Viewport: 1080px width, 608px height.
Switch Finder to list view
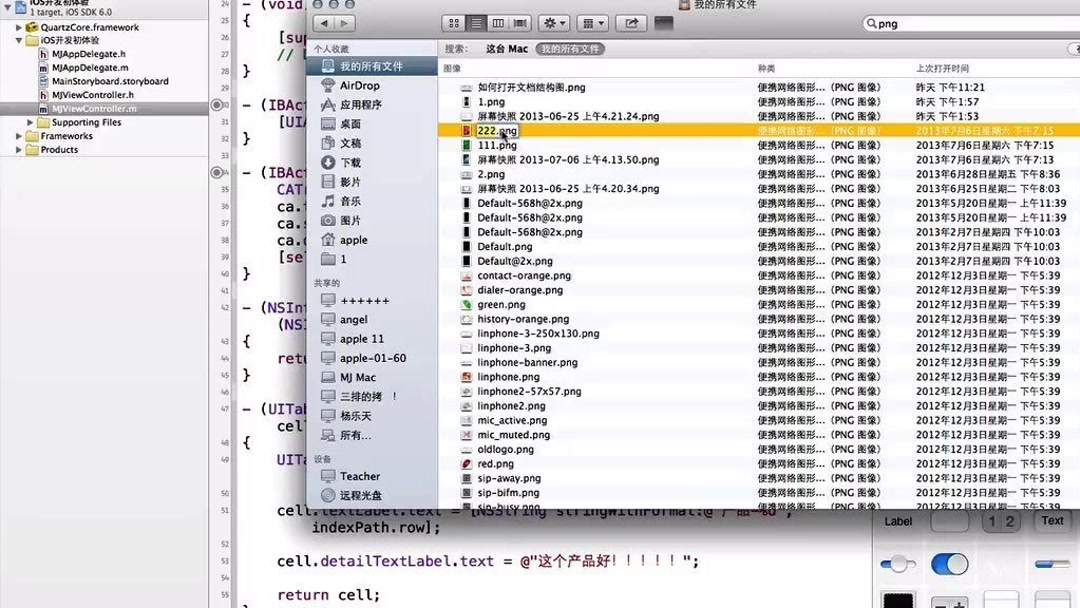click(476, 22)
